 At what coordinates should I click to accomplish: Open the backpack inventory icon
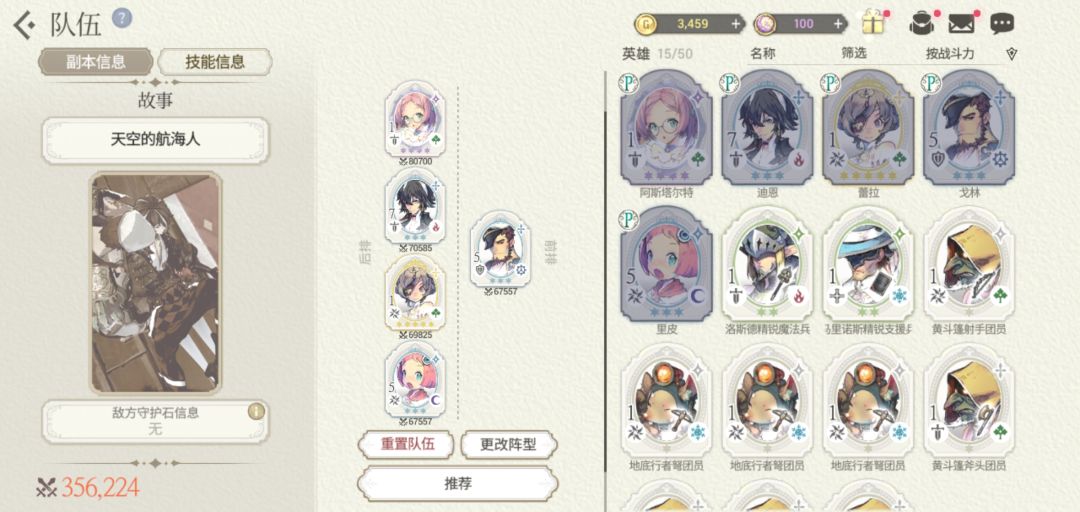tap(921, 23)
